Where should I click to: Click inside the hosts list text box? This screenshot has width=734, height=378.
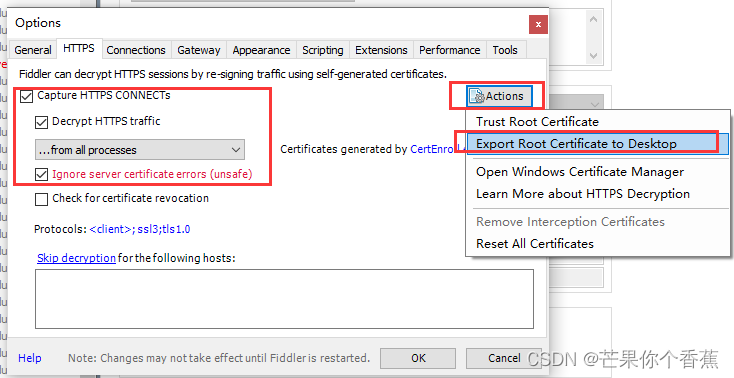(284, 299)
